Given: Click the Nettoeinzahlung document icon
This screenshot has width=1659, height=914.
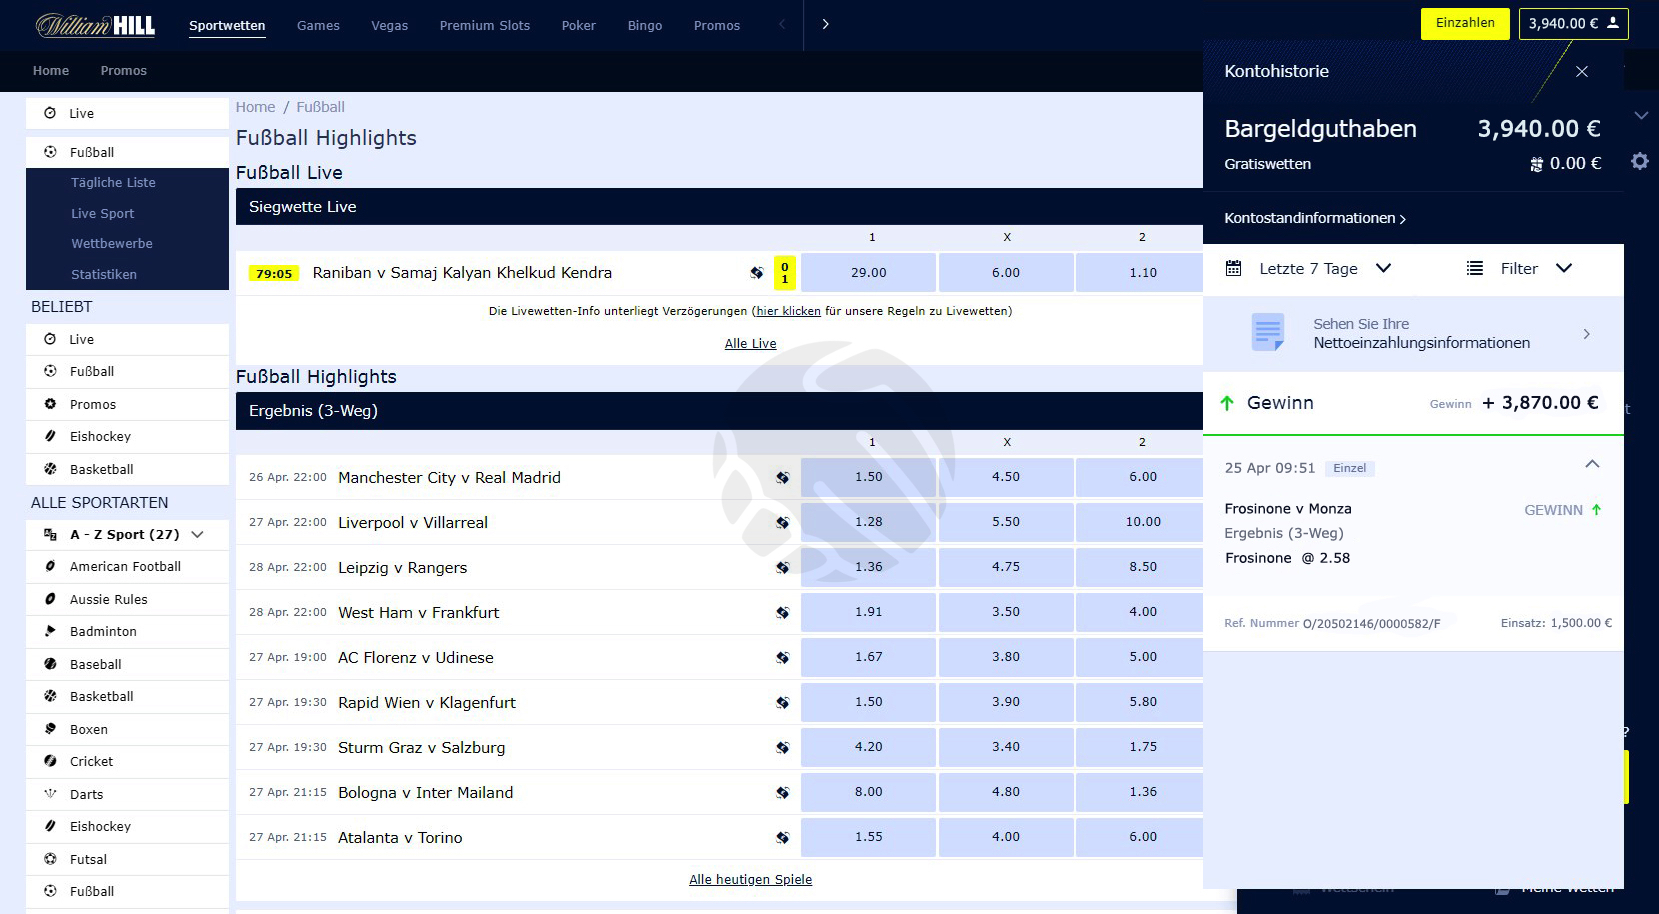Looking at the screenshot, I should [x=1268, y=332].
